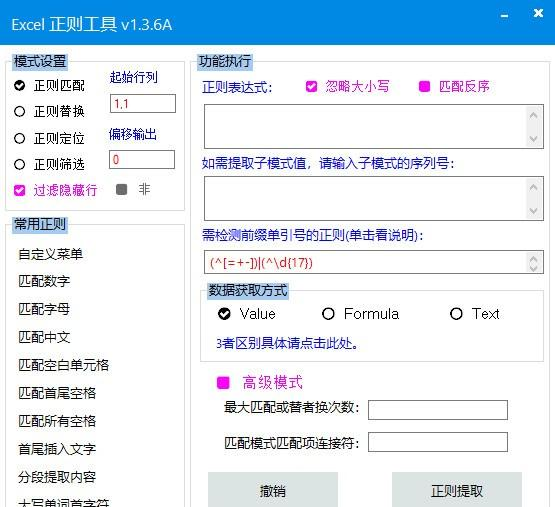This screenshot has height=507, width=555.
Task: Pick 首尾插入文字 from common regex list
Action: [57, 449]
